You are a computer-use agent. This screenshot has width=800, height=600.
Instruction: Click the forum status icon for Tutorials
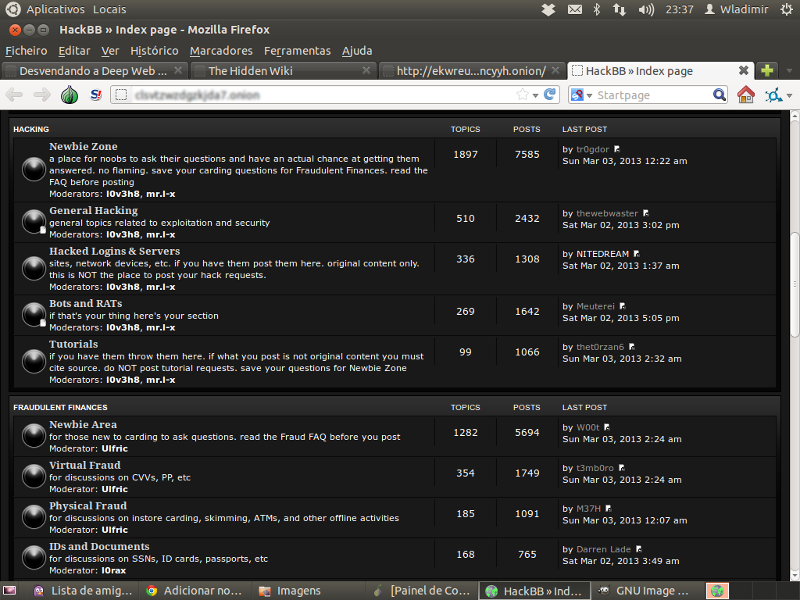coord(34,362)
